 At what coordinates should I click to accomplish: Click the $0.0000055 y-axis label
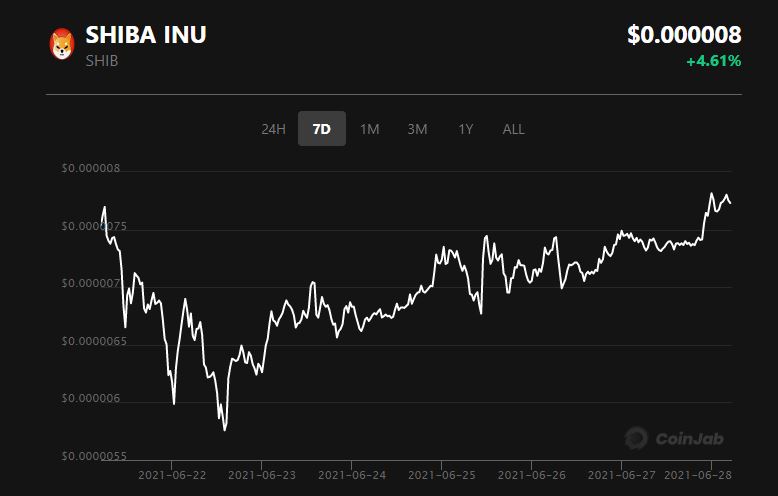pos(94,456)
